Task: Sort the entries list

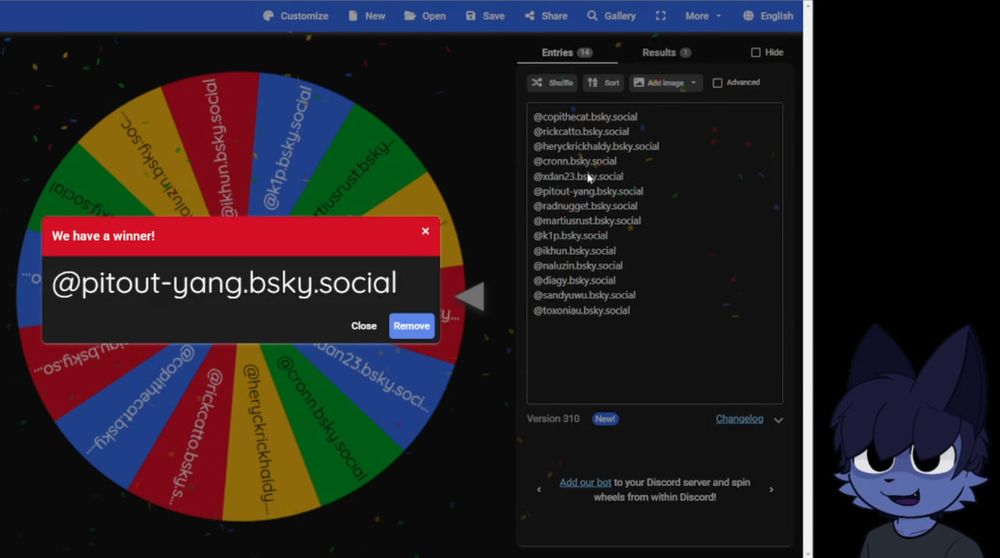Action: 603,83
